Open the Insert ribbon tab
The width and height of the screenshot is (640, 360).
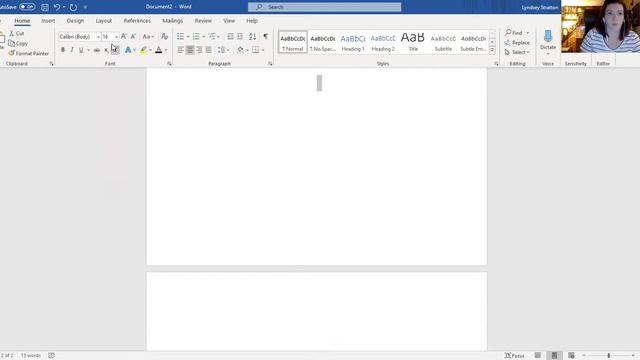tap(48, 20)
